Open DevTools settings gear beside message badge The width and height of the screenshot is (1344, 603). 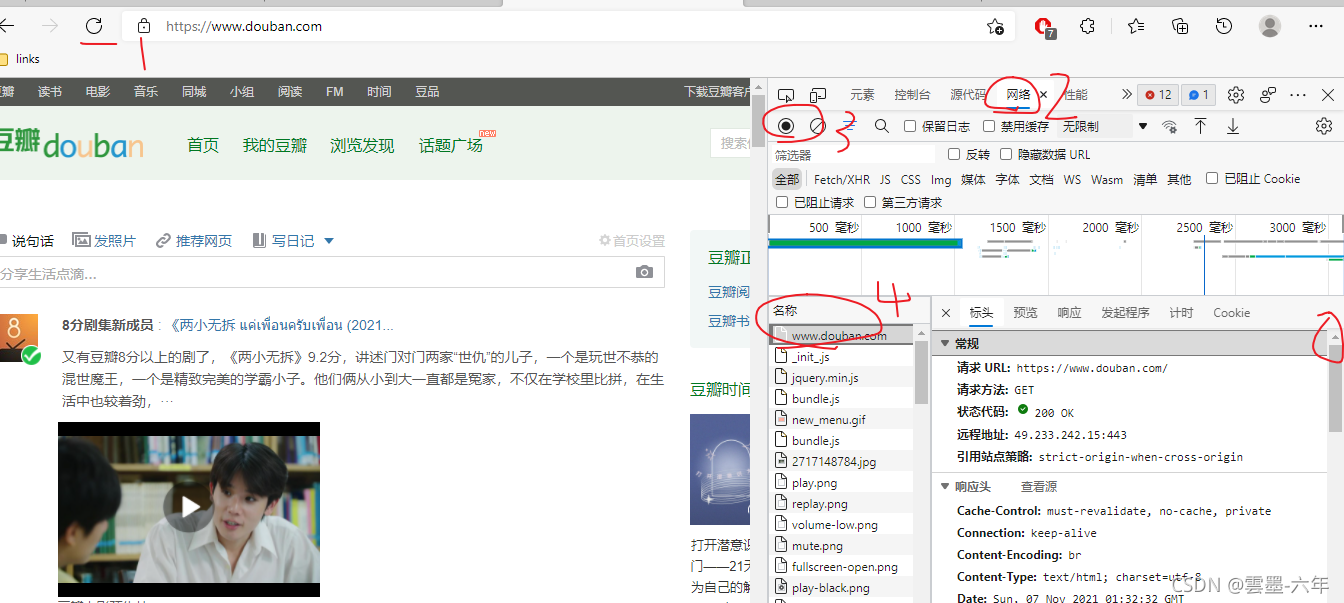(1236, 95)
